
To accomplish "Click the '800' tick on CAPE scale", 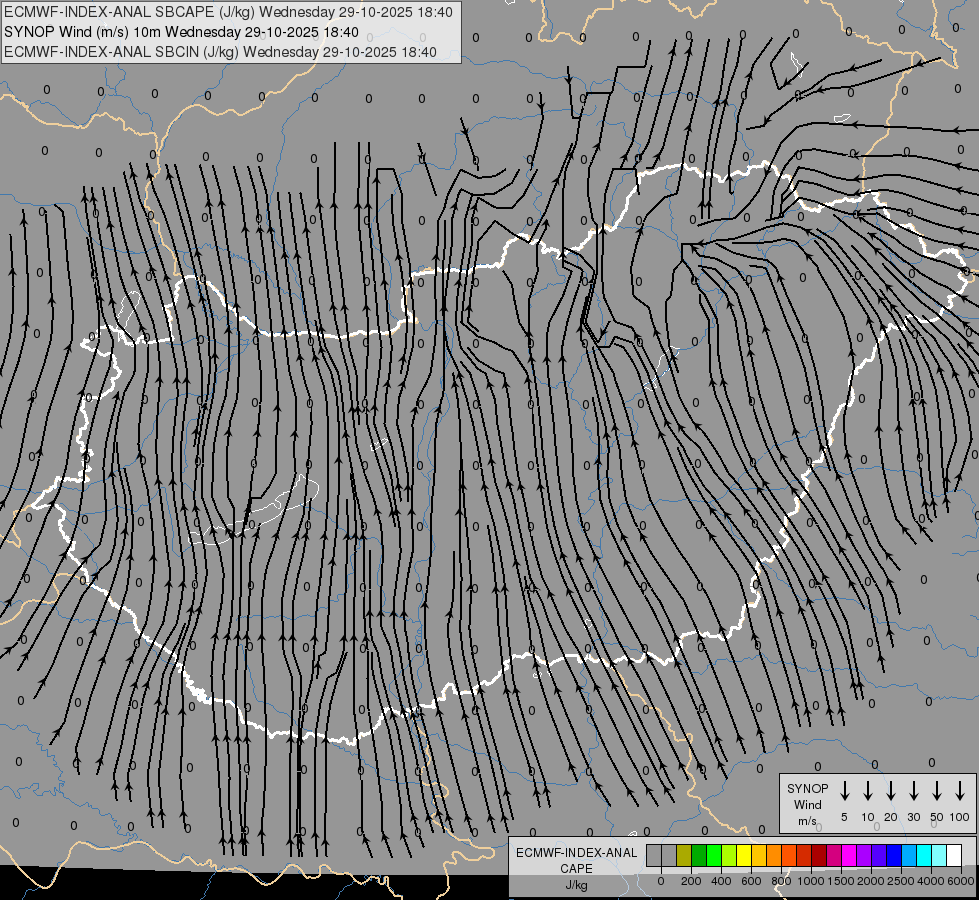I will [781, 881].
